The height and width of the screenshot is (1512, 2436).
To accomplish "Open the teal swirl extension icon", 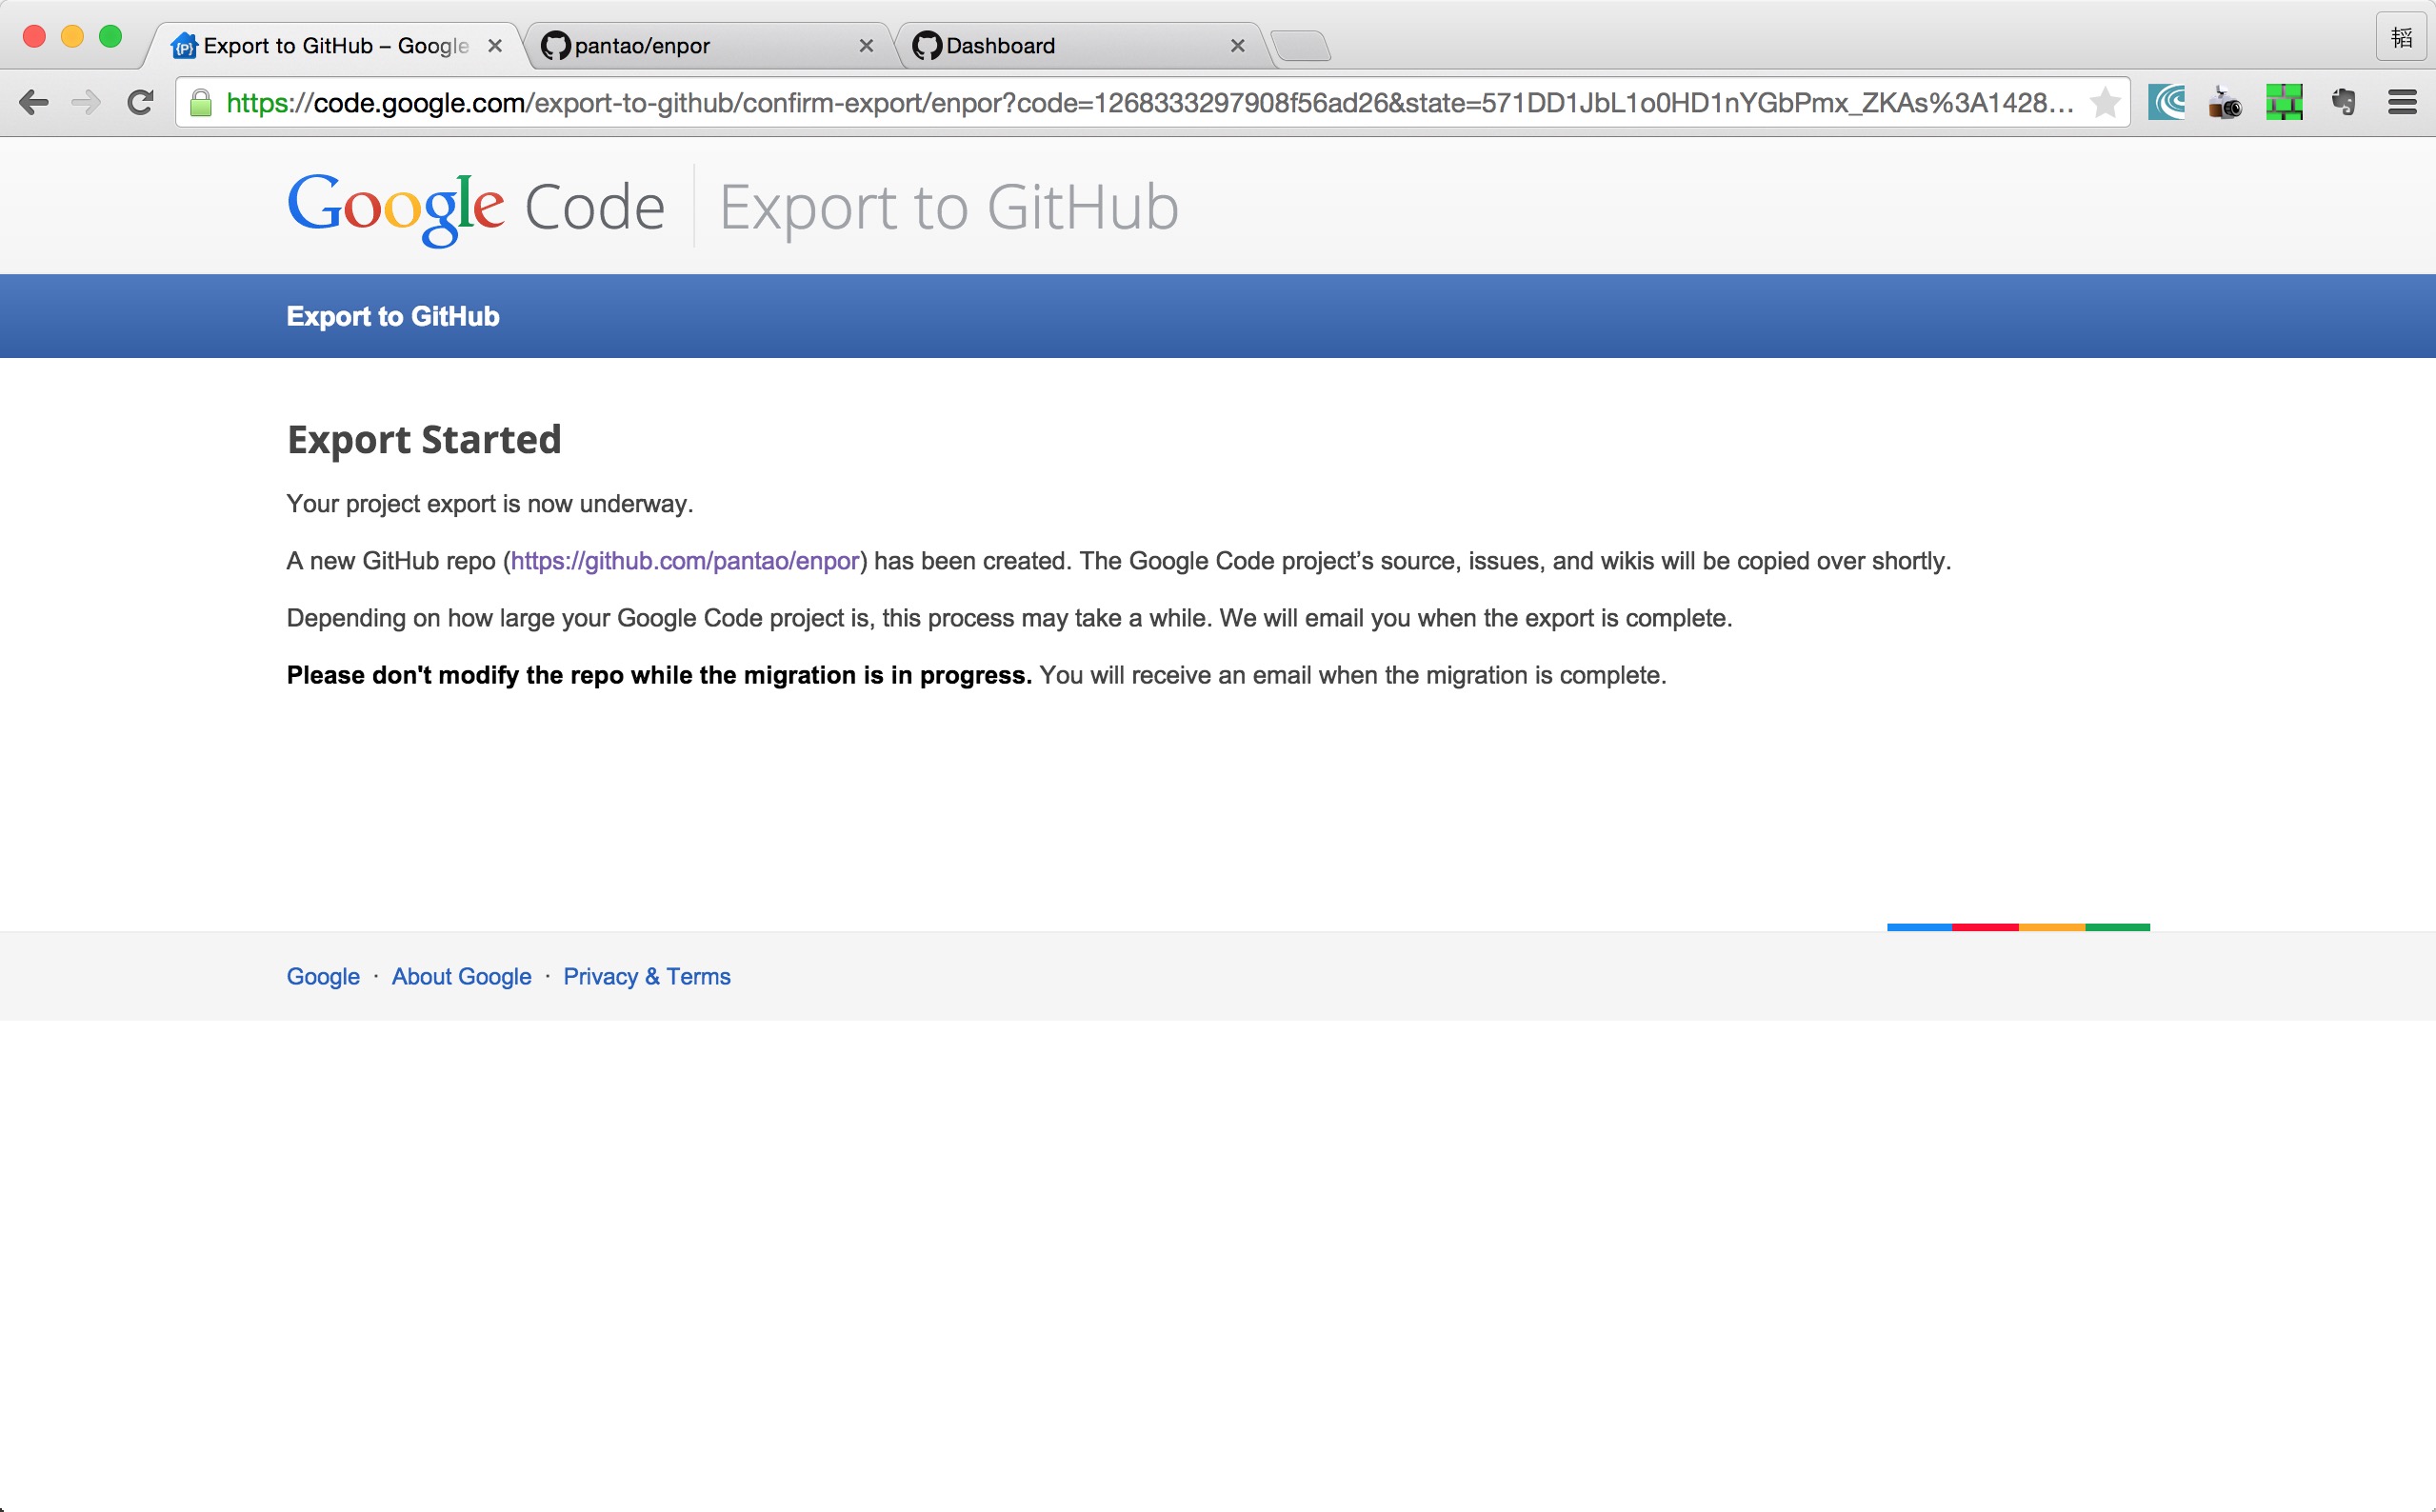I will (2166, 102).
